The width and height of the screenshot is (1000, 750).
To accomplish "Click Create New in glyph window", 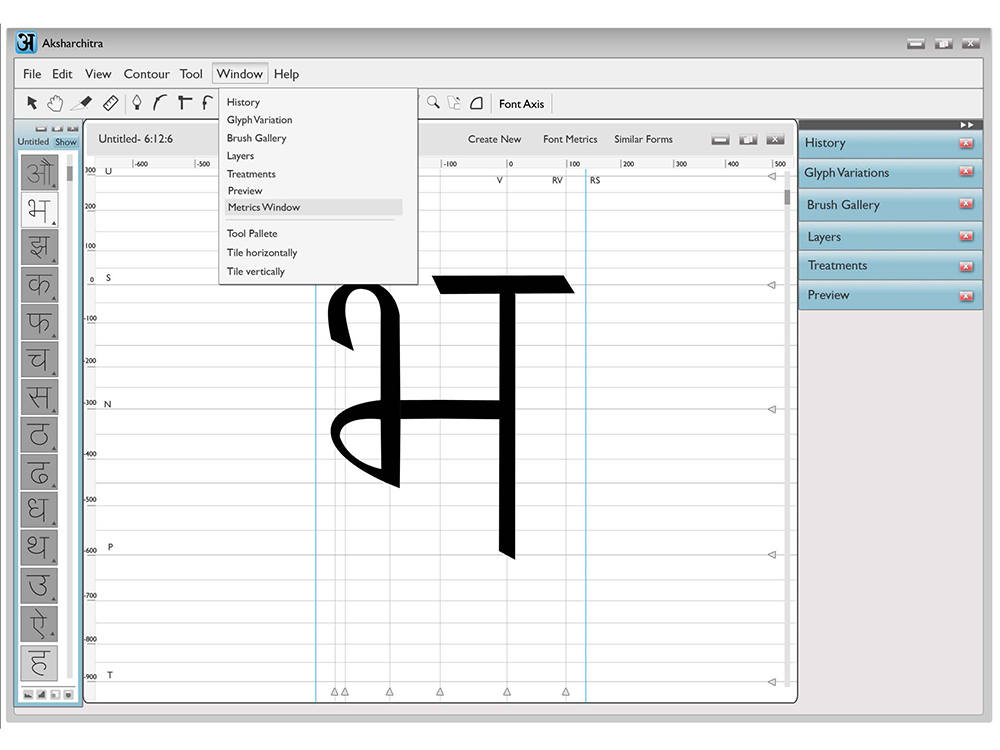I will tap(494, 139).
